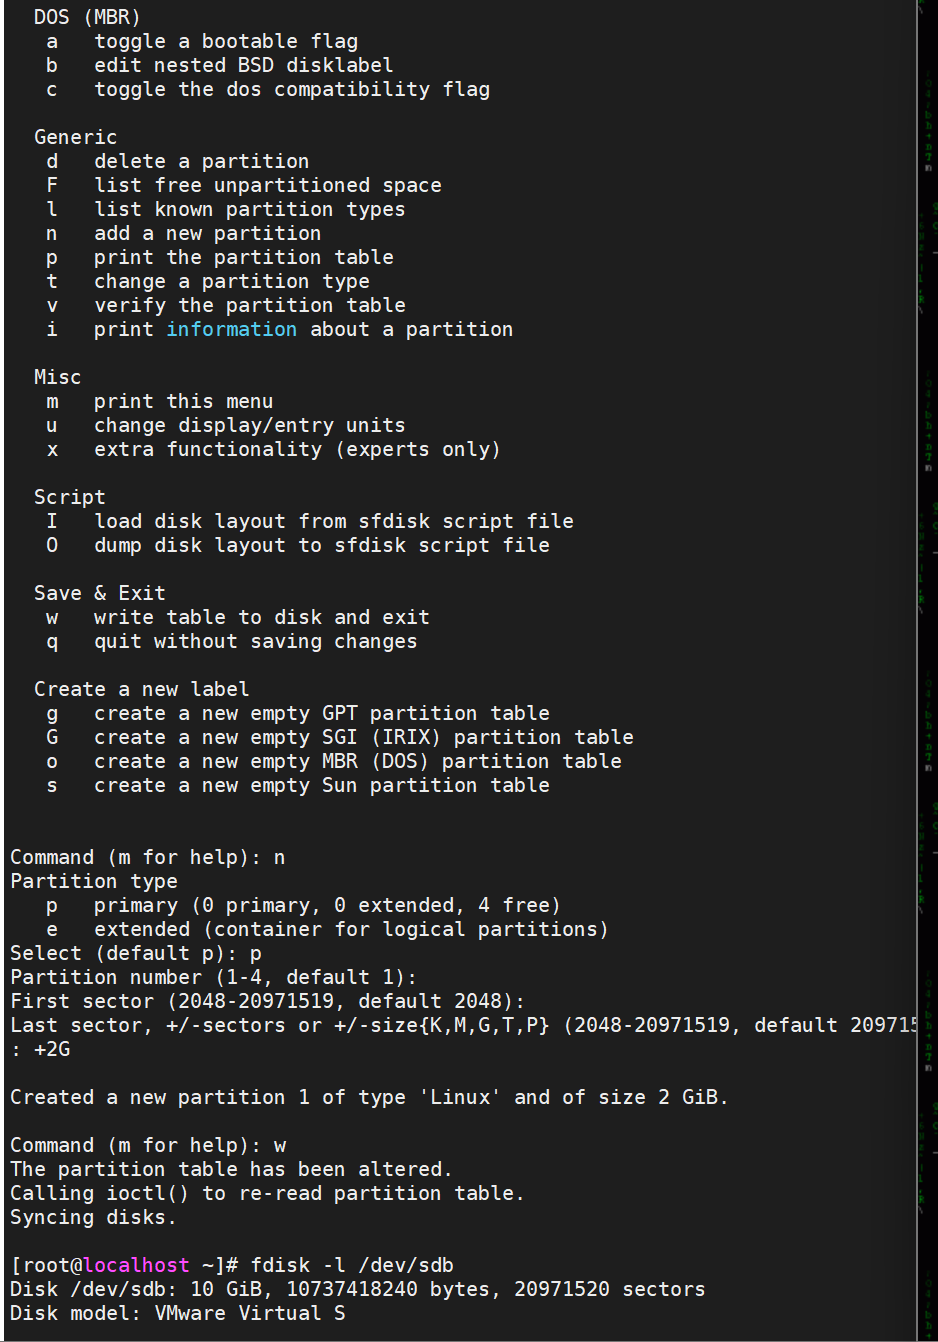The height and width of the screenshot is (1342, 938).
Task: Click the "Save & Exit" section heading
Action: [x=99, y=593]
